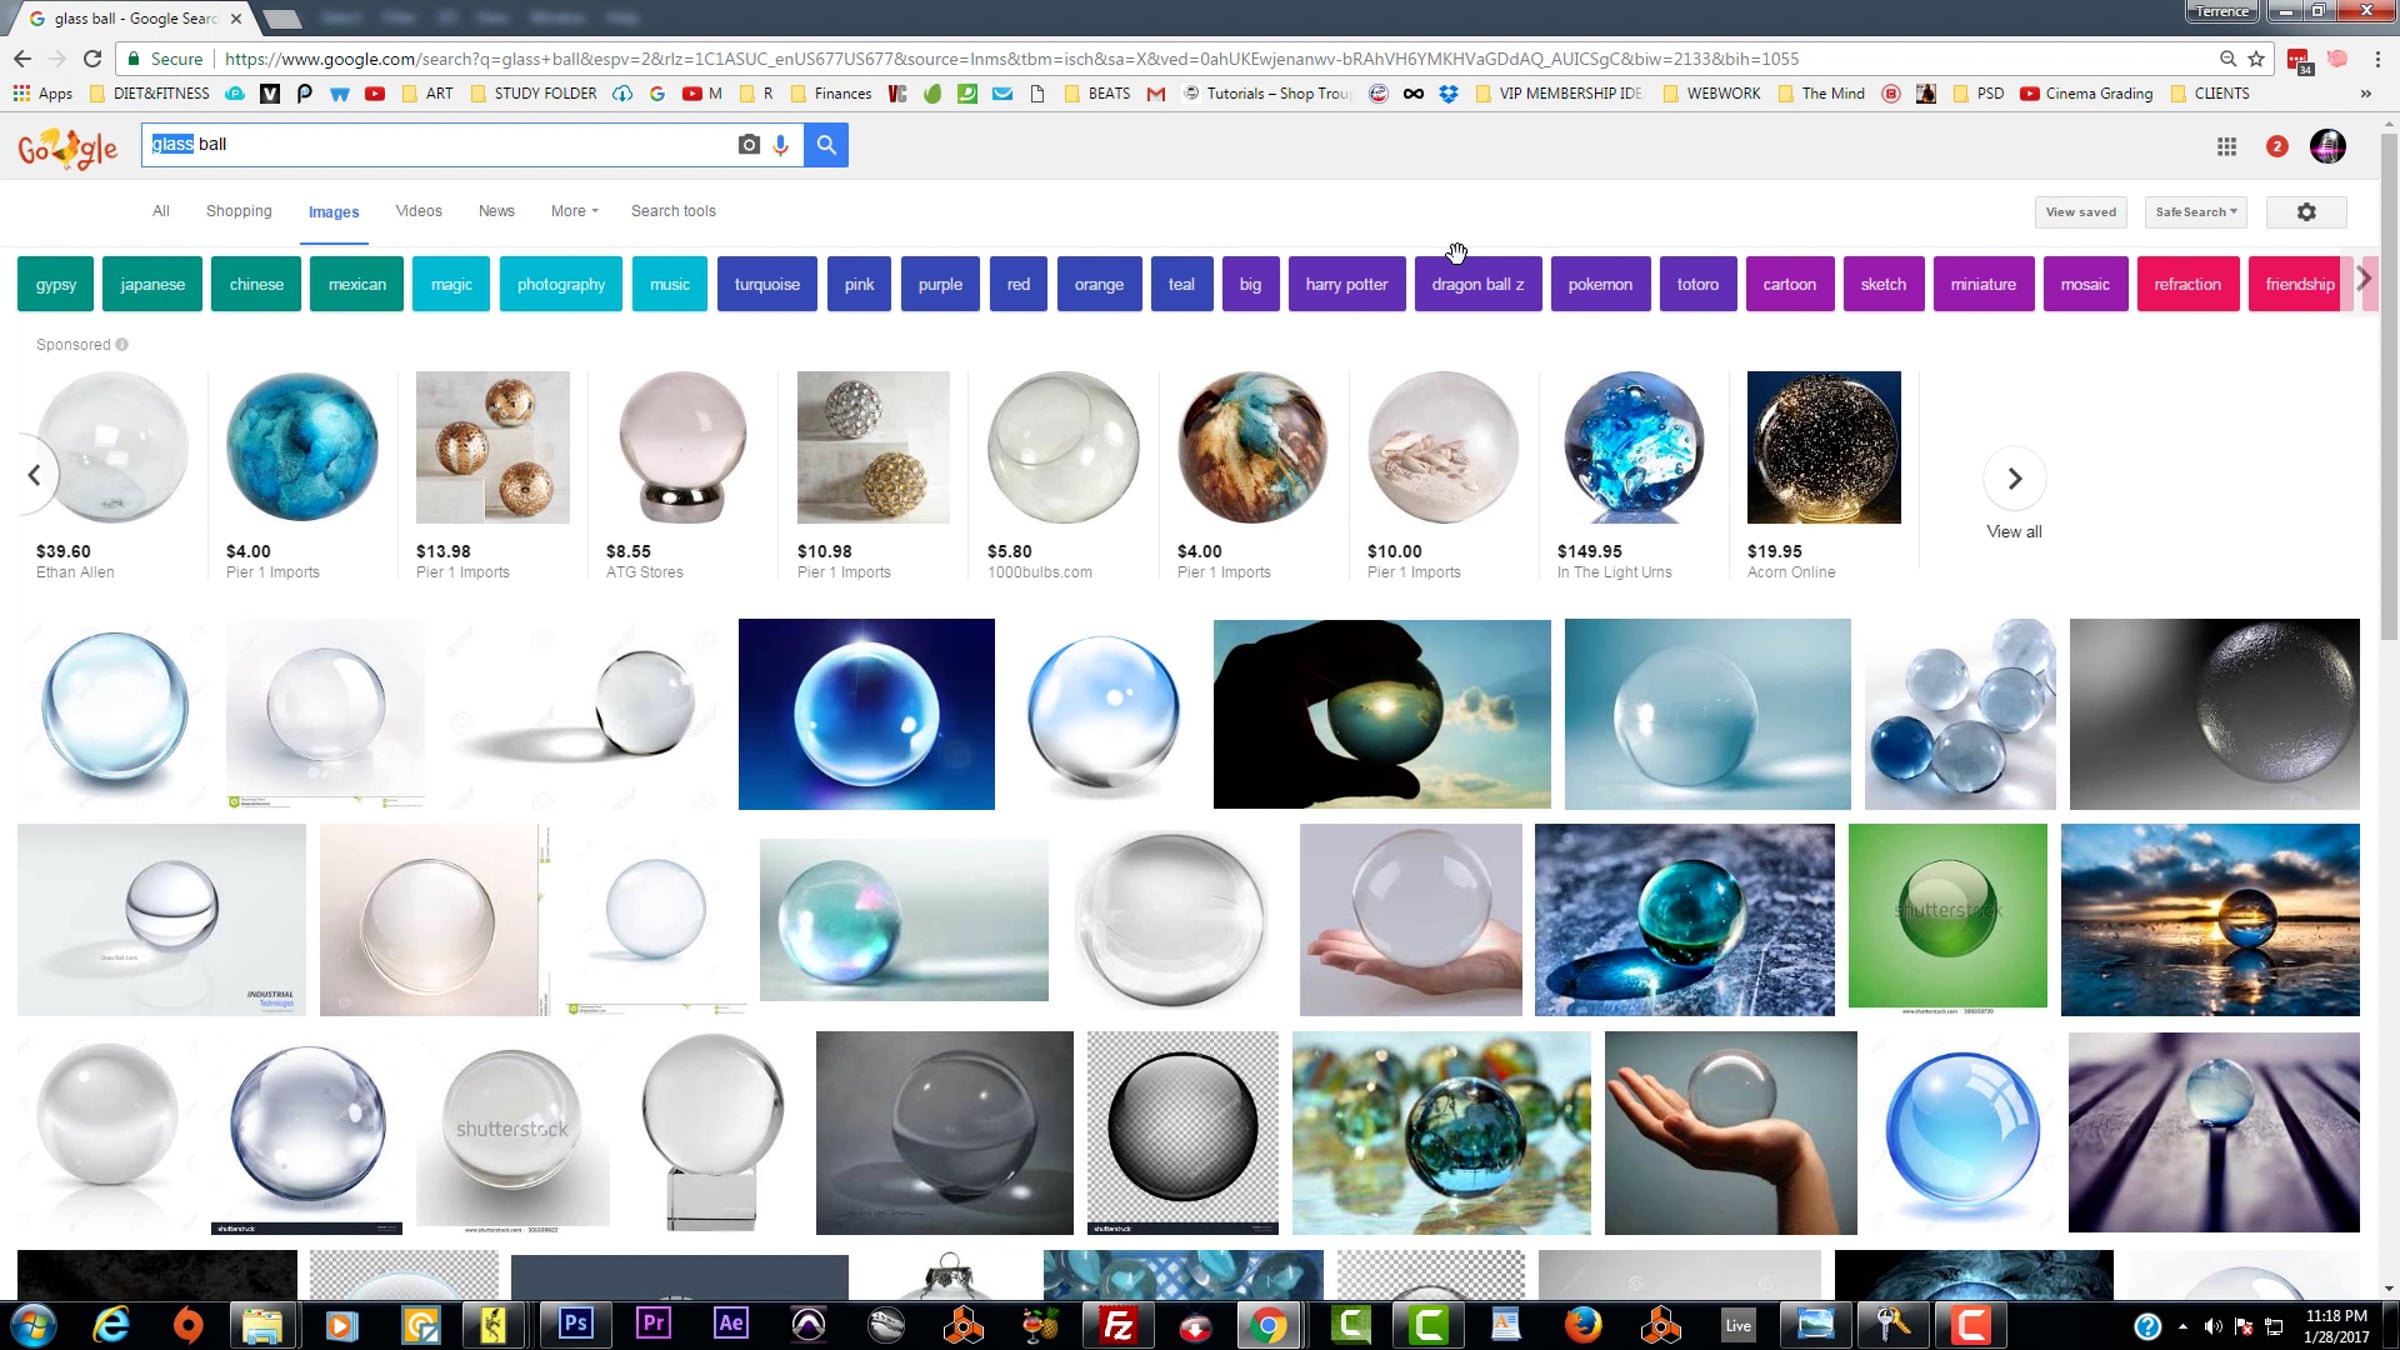Open the hand holding glass ball silhouette image
Image resolution: width=2400 pixels, height=1350 pixels.
pyautogui.click(x=1381, y=714)
